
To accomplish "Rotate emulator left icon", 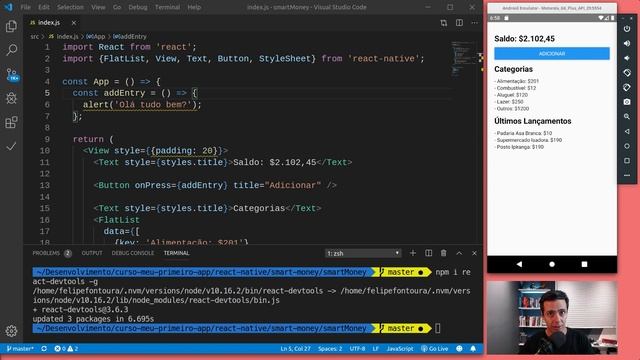I will click(627, 73).
